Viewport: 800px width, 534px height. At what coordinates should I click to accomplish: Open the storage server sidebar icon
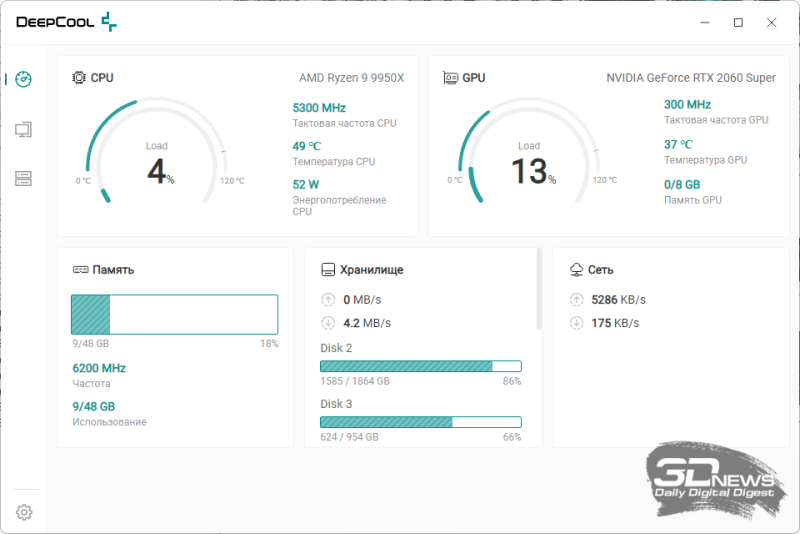coord(23,179)
